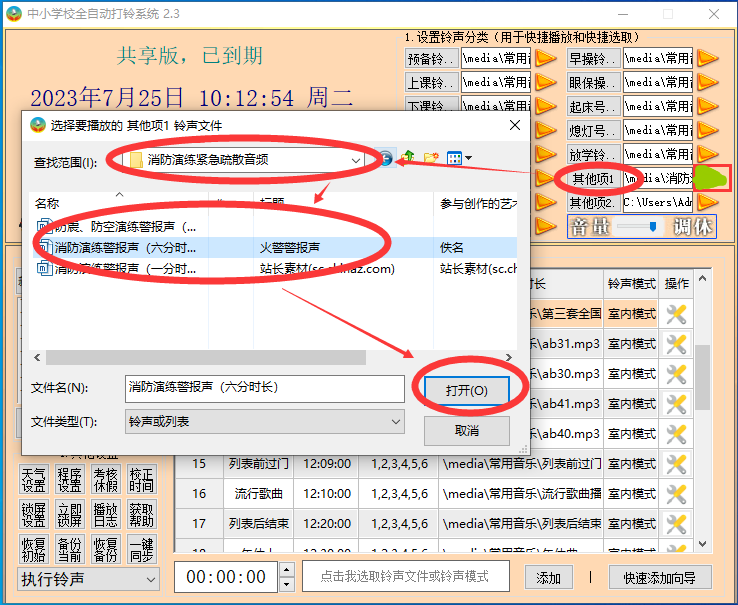Viewport: 738px width, 605px height.
Task: Click the wrench icon for ab40.mp3 row
Action: (x=676, y=434)
